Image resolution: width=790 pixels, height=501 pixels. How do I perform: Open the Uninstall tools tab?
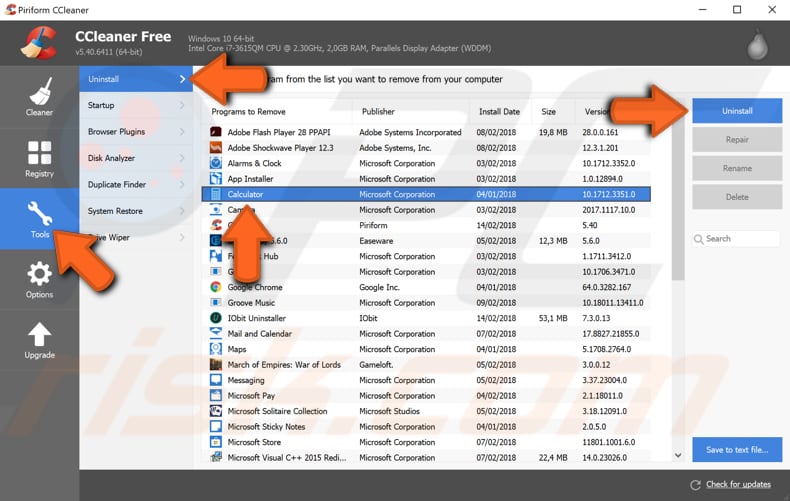pyautogui.click(x=136, y=79)
